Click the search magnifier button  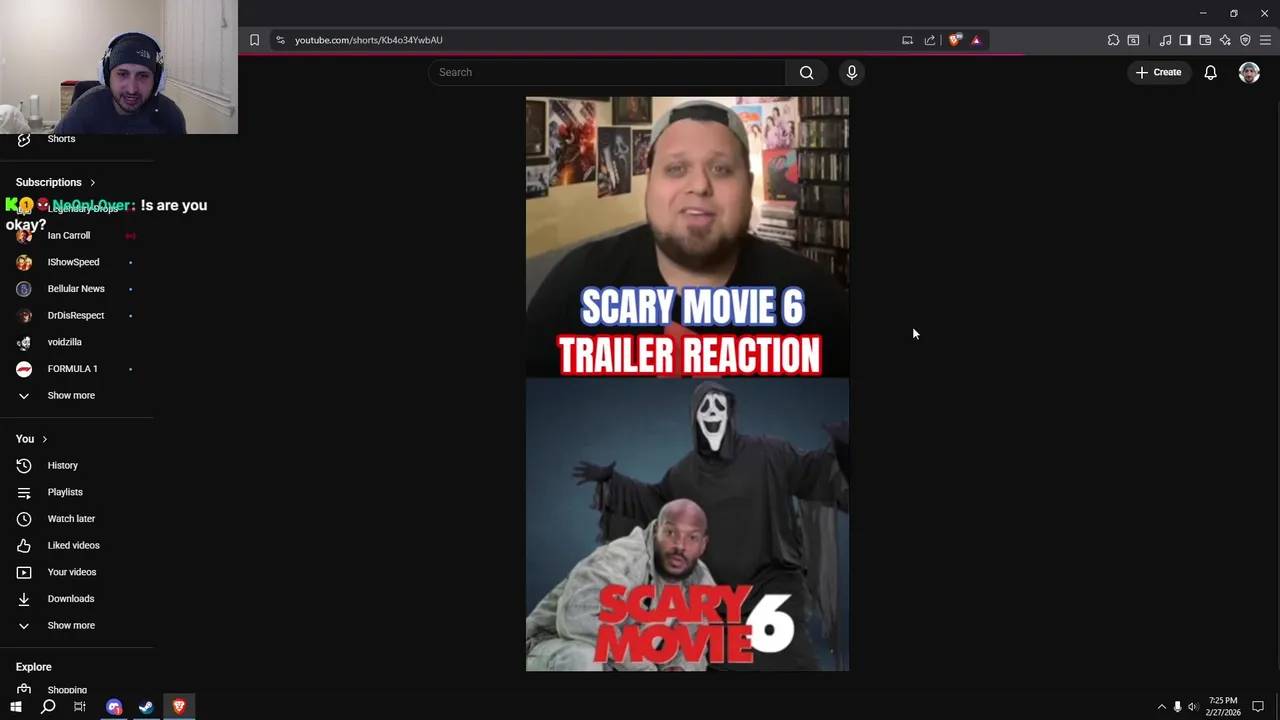coord(806,72)
